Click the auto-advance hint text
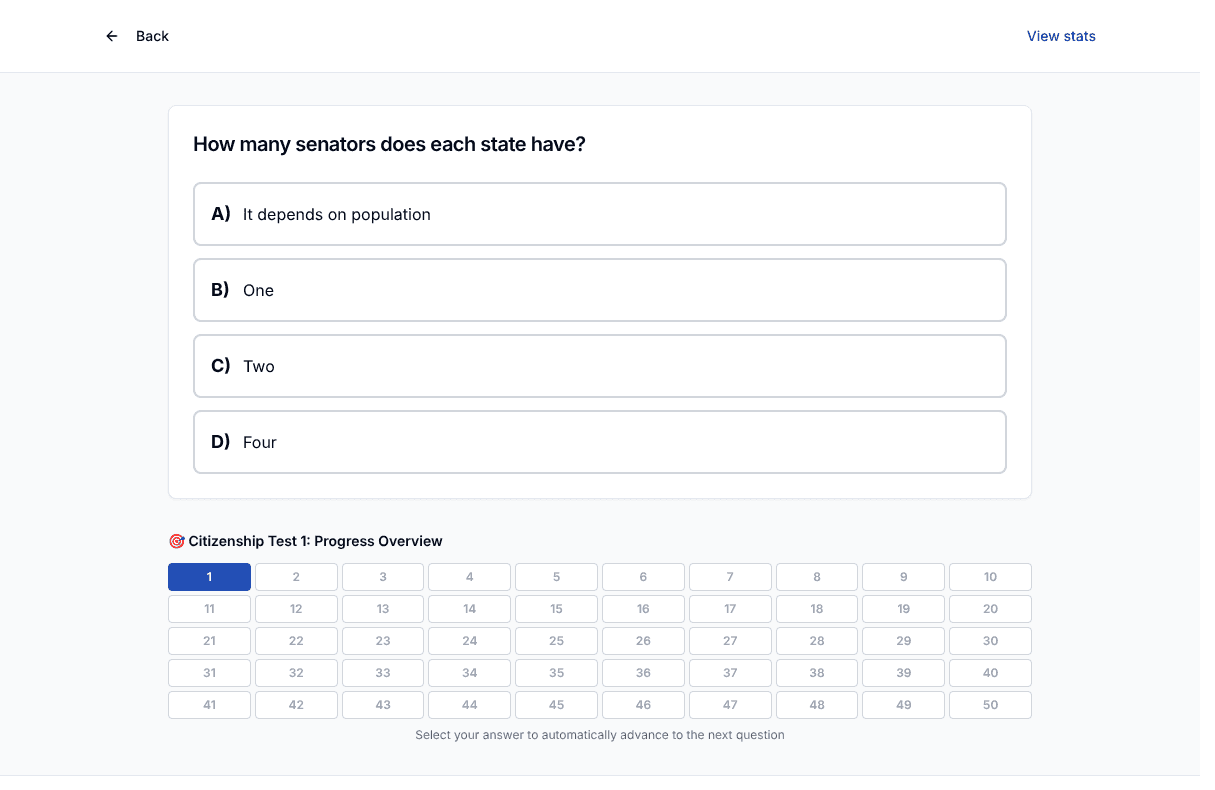The height and width of the screenshot is (790, 1215). (600, 735)
